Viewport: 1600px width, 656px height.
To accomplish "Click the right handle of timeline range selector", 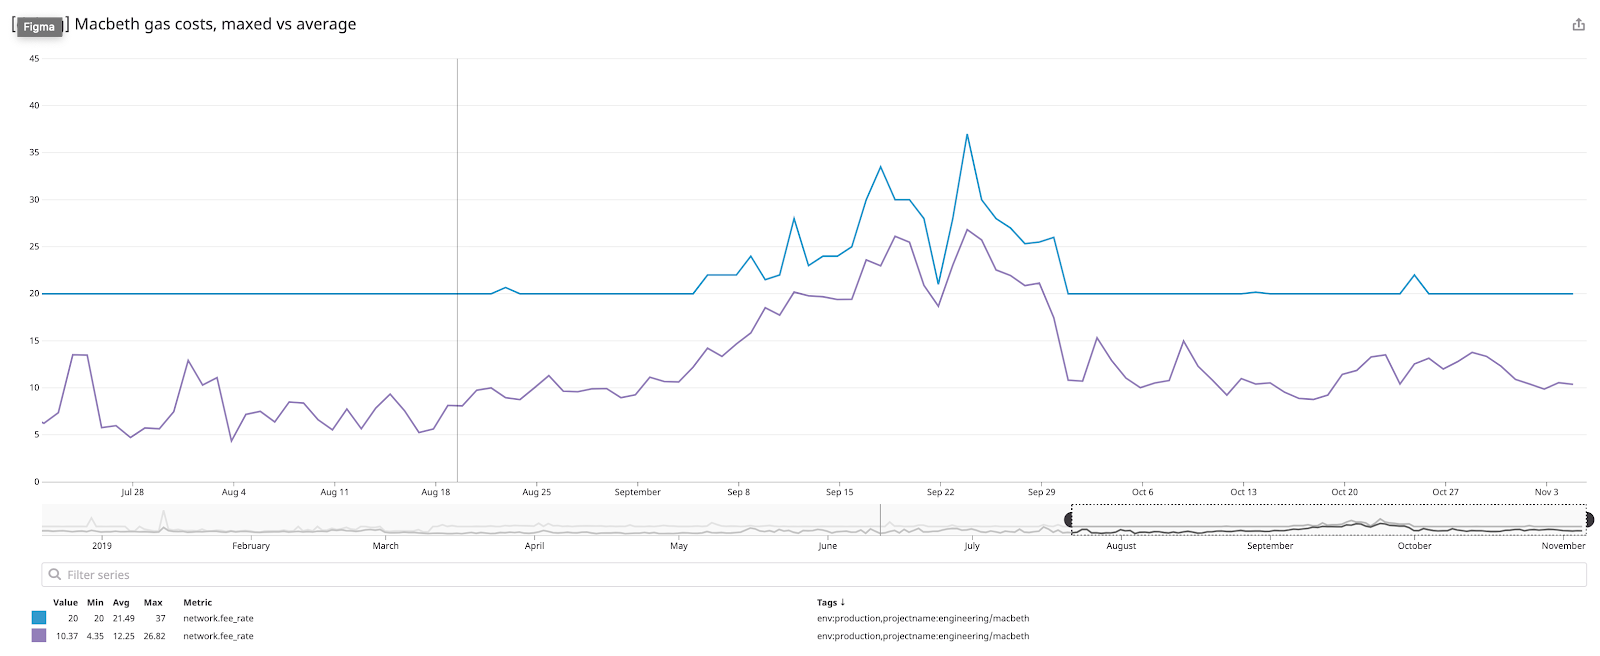I will coord(1588,520).
